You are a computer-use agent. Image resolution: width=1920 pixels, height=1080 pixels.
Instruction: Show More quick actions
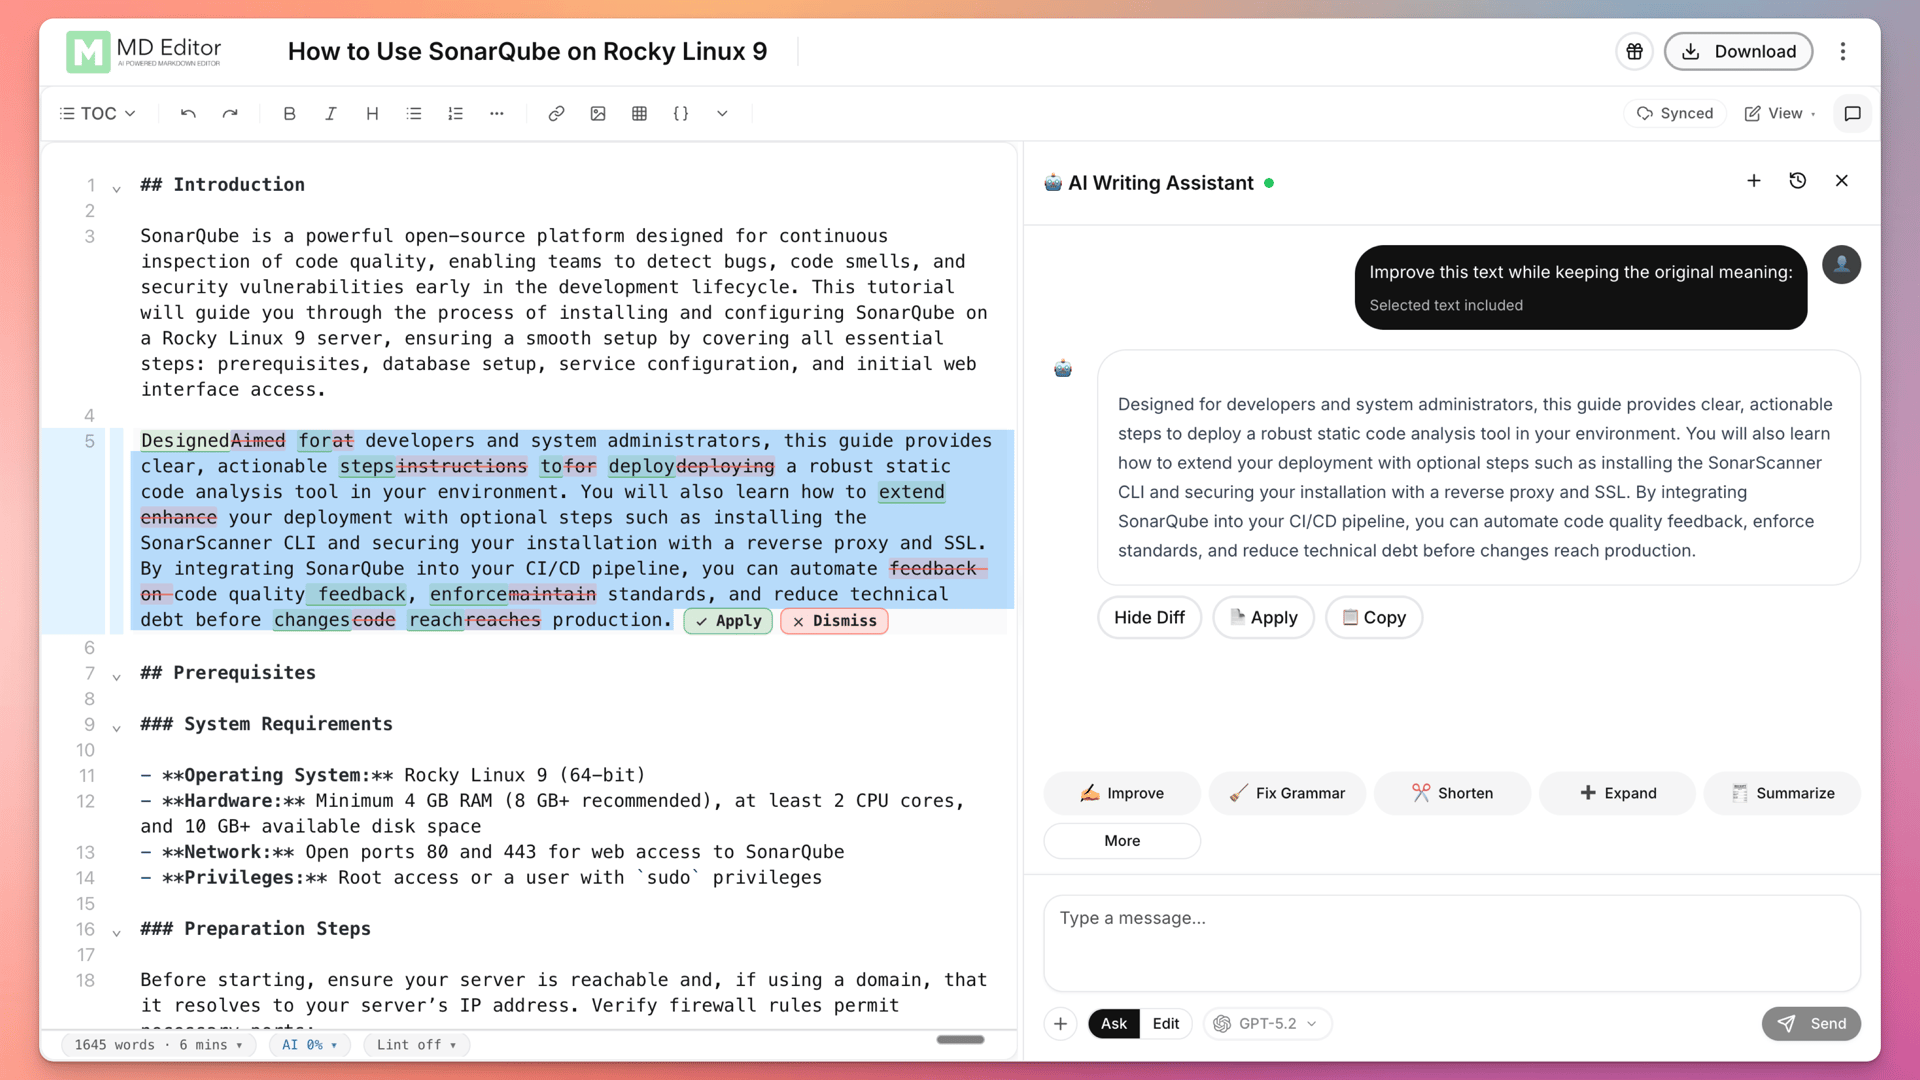1122,841
